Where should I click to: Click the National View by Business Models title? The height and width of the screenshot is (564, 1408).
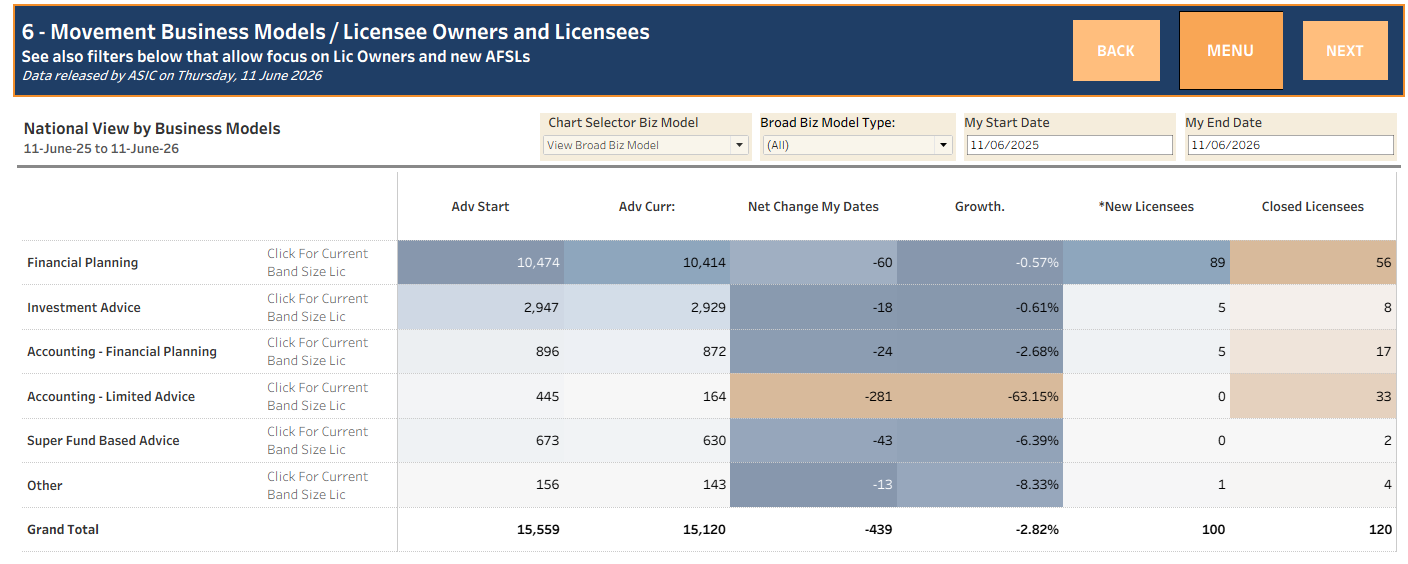(152, 128)
